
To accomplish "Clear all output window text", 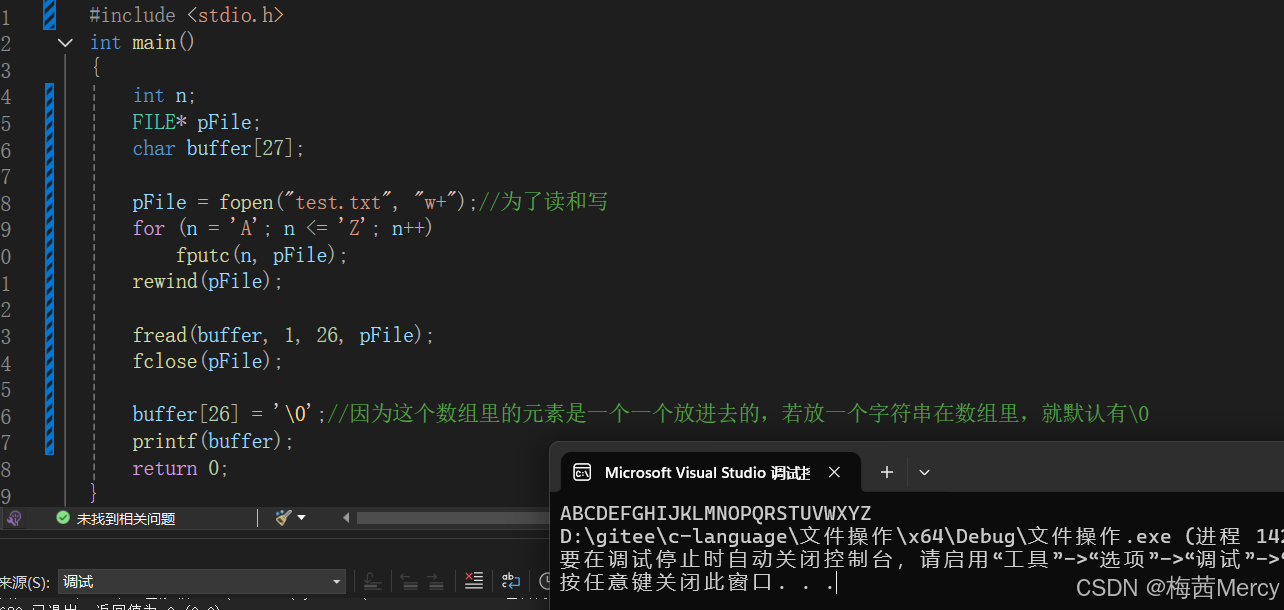I will 474,581.
